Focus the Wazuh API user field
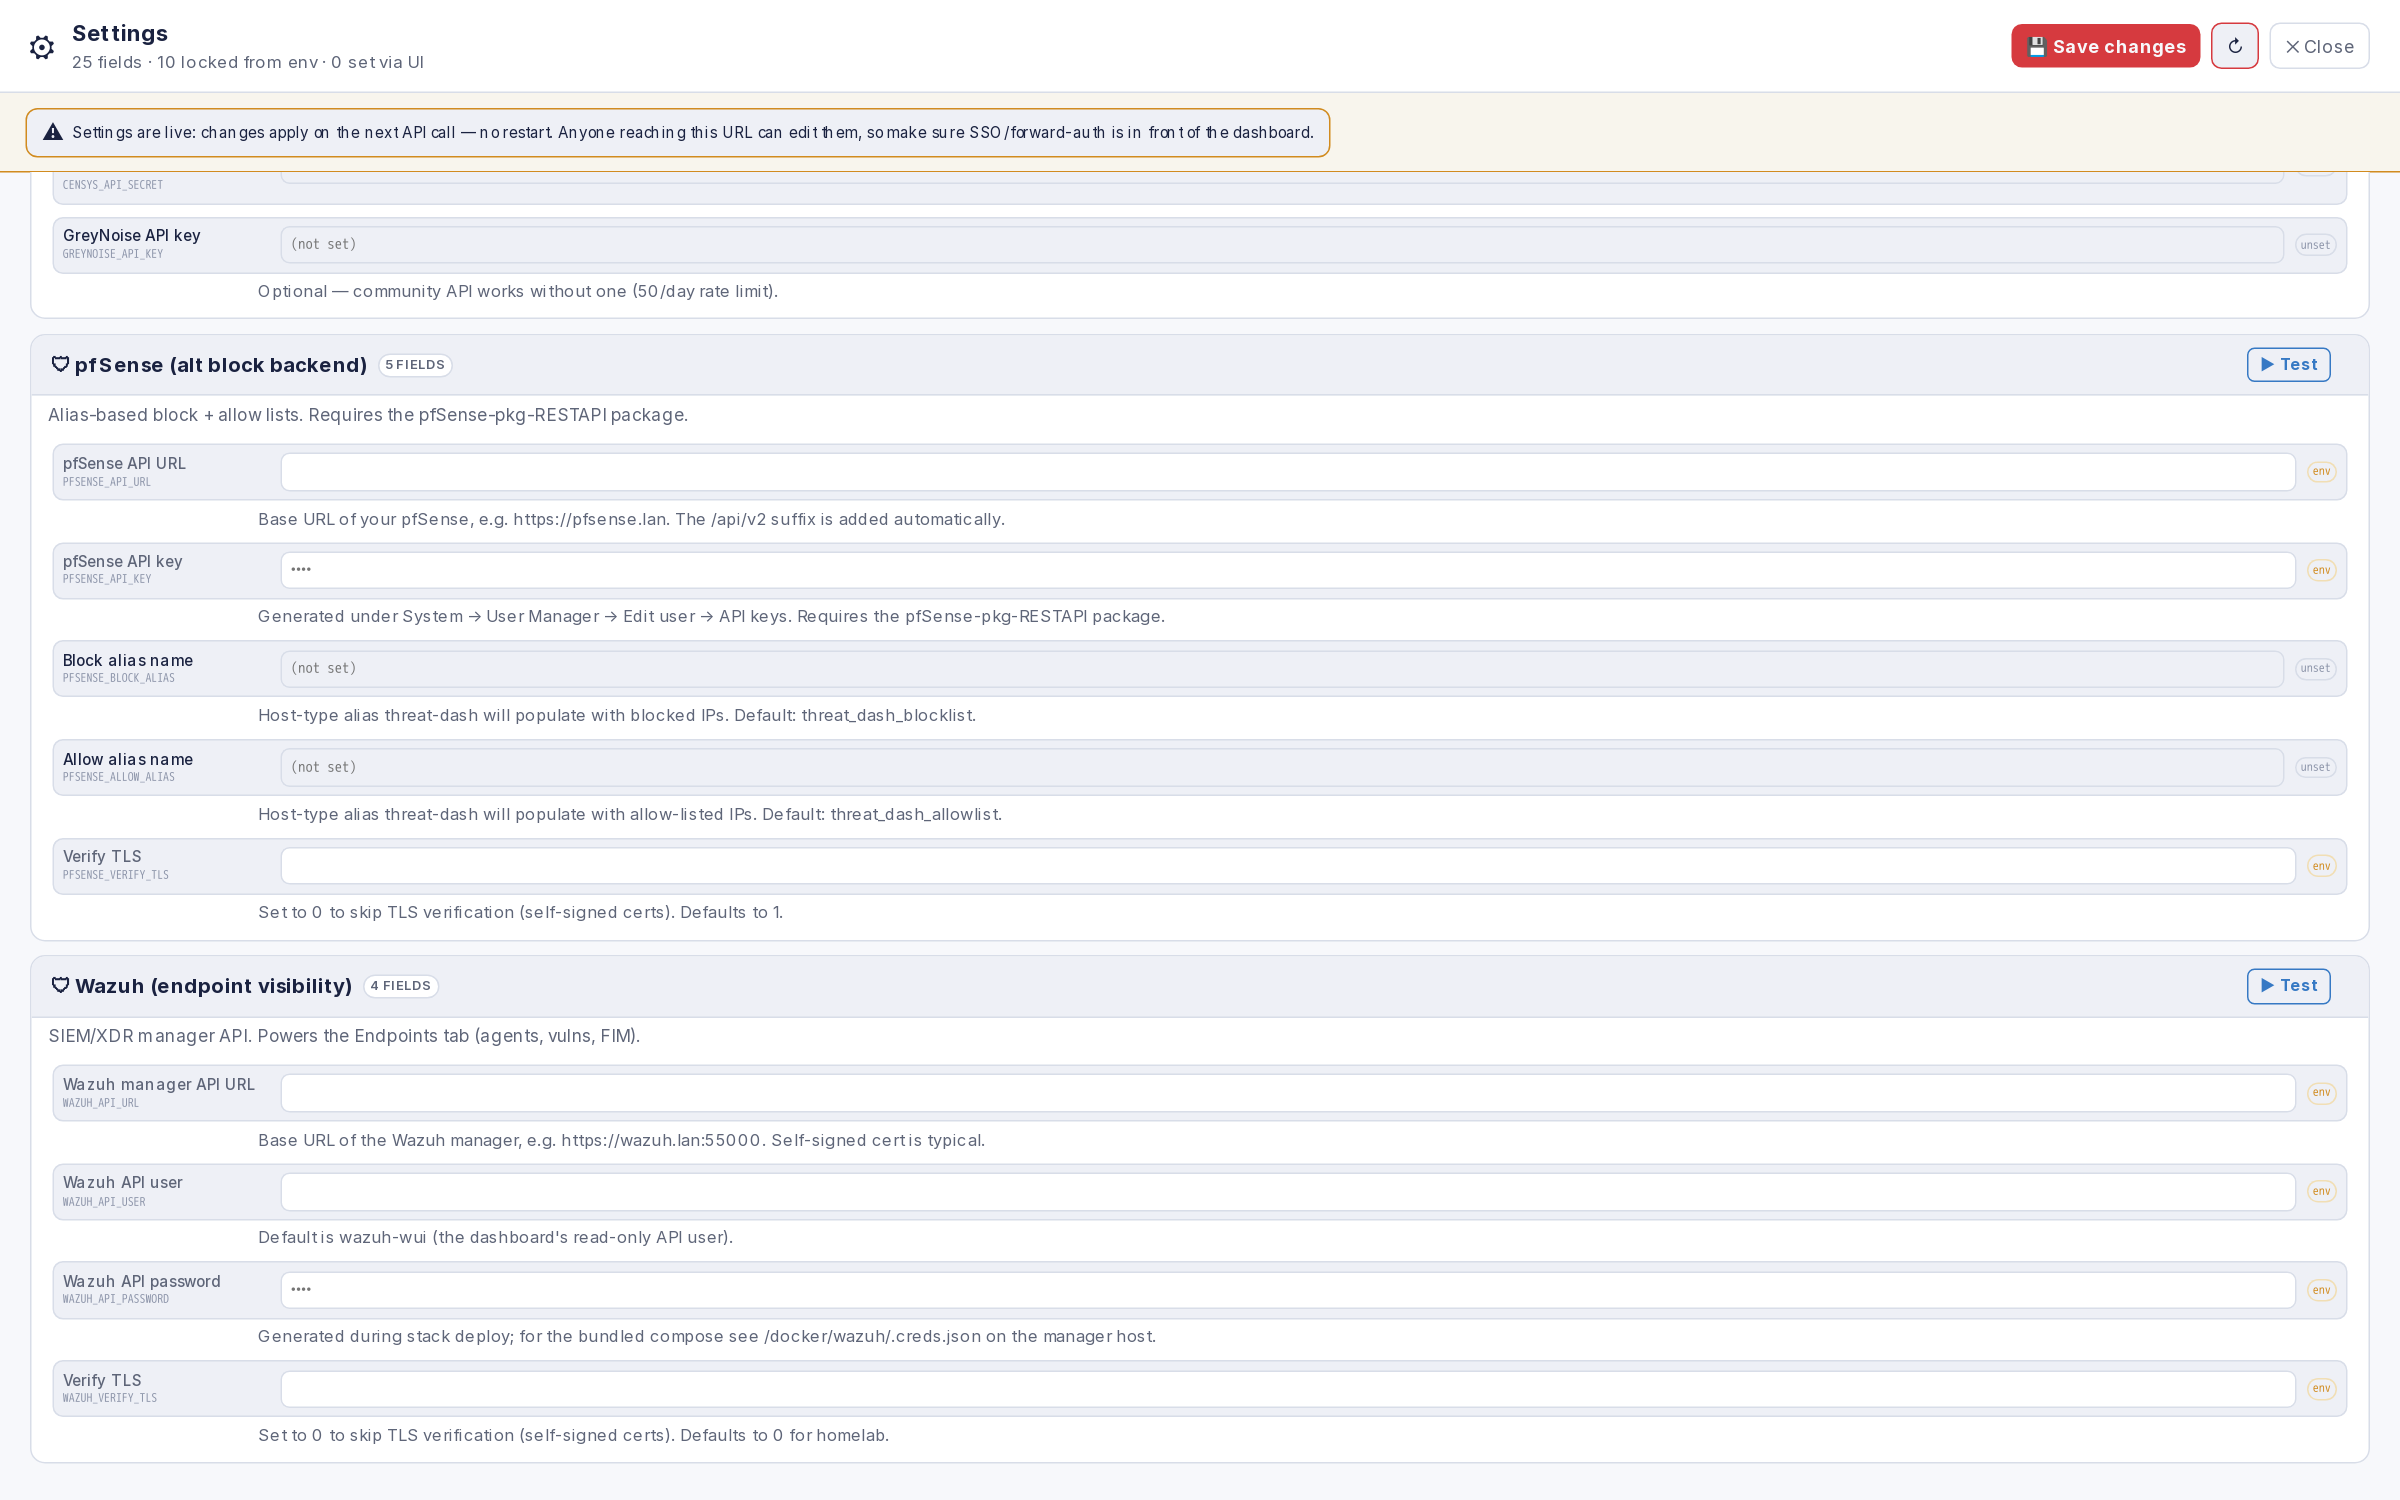This screenshot has width=2400, height=1500. pos(1288,1191)
